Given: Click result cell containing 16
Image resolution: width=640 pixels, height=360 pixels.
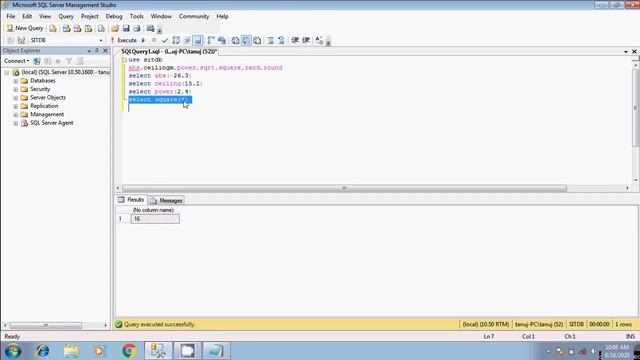Looking at the screenshot, I should point(155,219).
